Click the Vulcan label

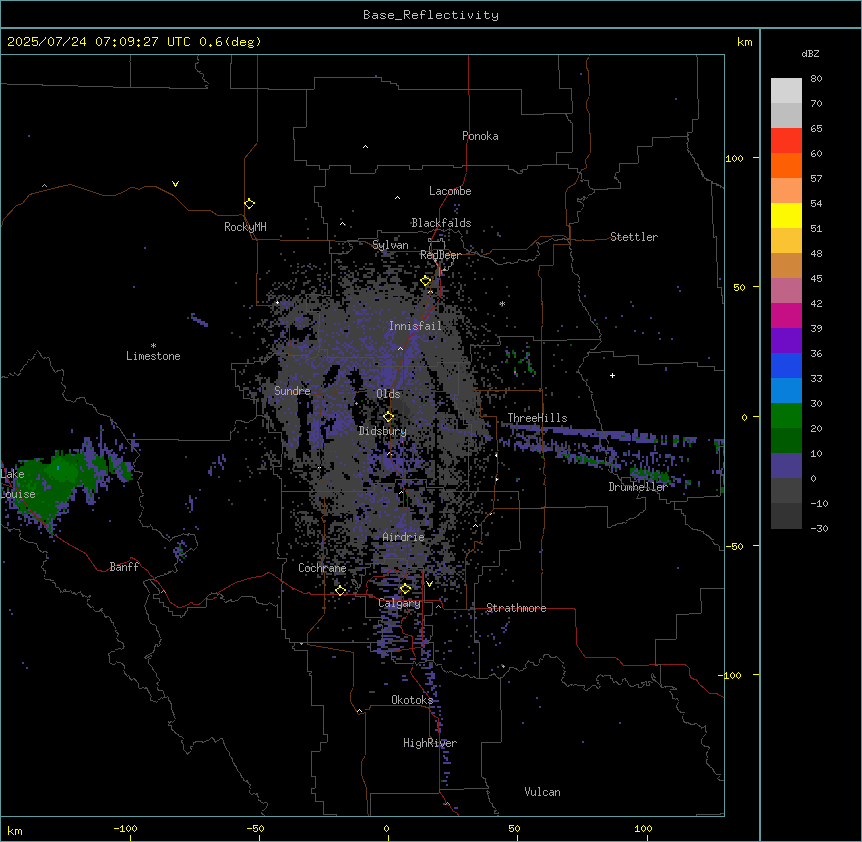coord(543,792)
